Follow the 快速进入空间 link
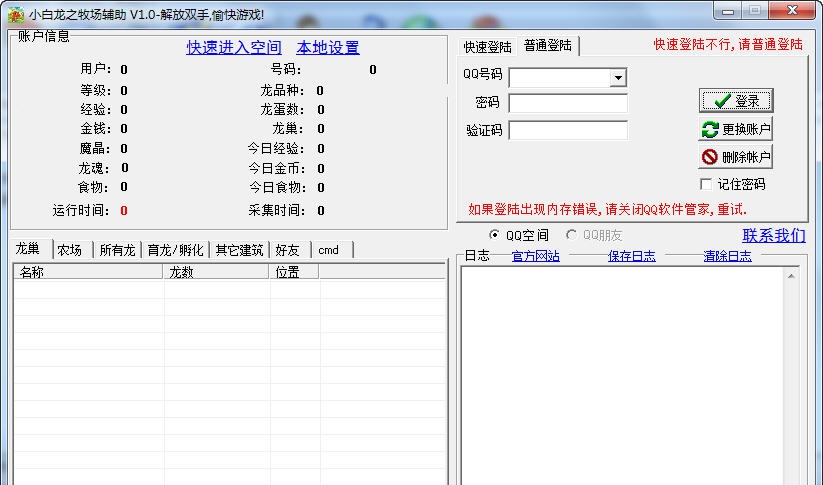Image resolution: width=823 pixels, height=485 pixels. pos(234,48)
